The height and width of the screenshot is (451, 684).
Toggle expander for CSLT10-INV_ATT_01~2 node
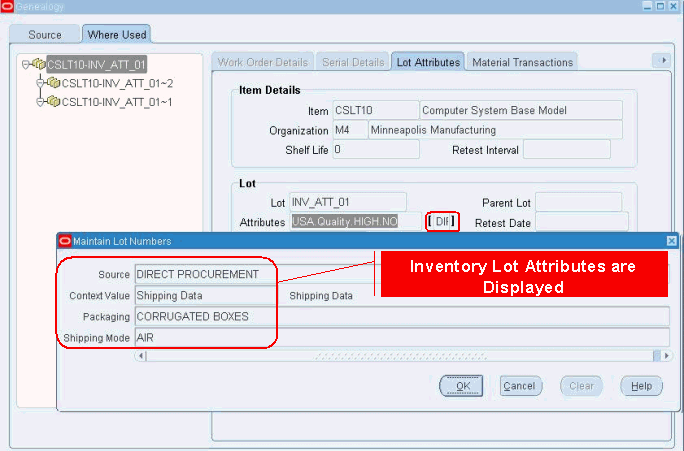pos(40,82)
